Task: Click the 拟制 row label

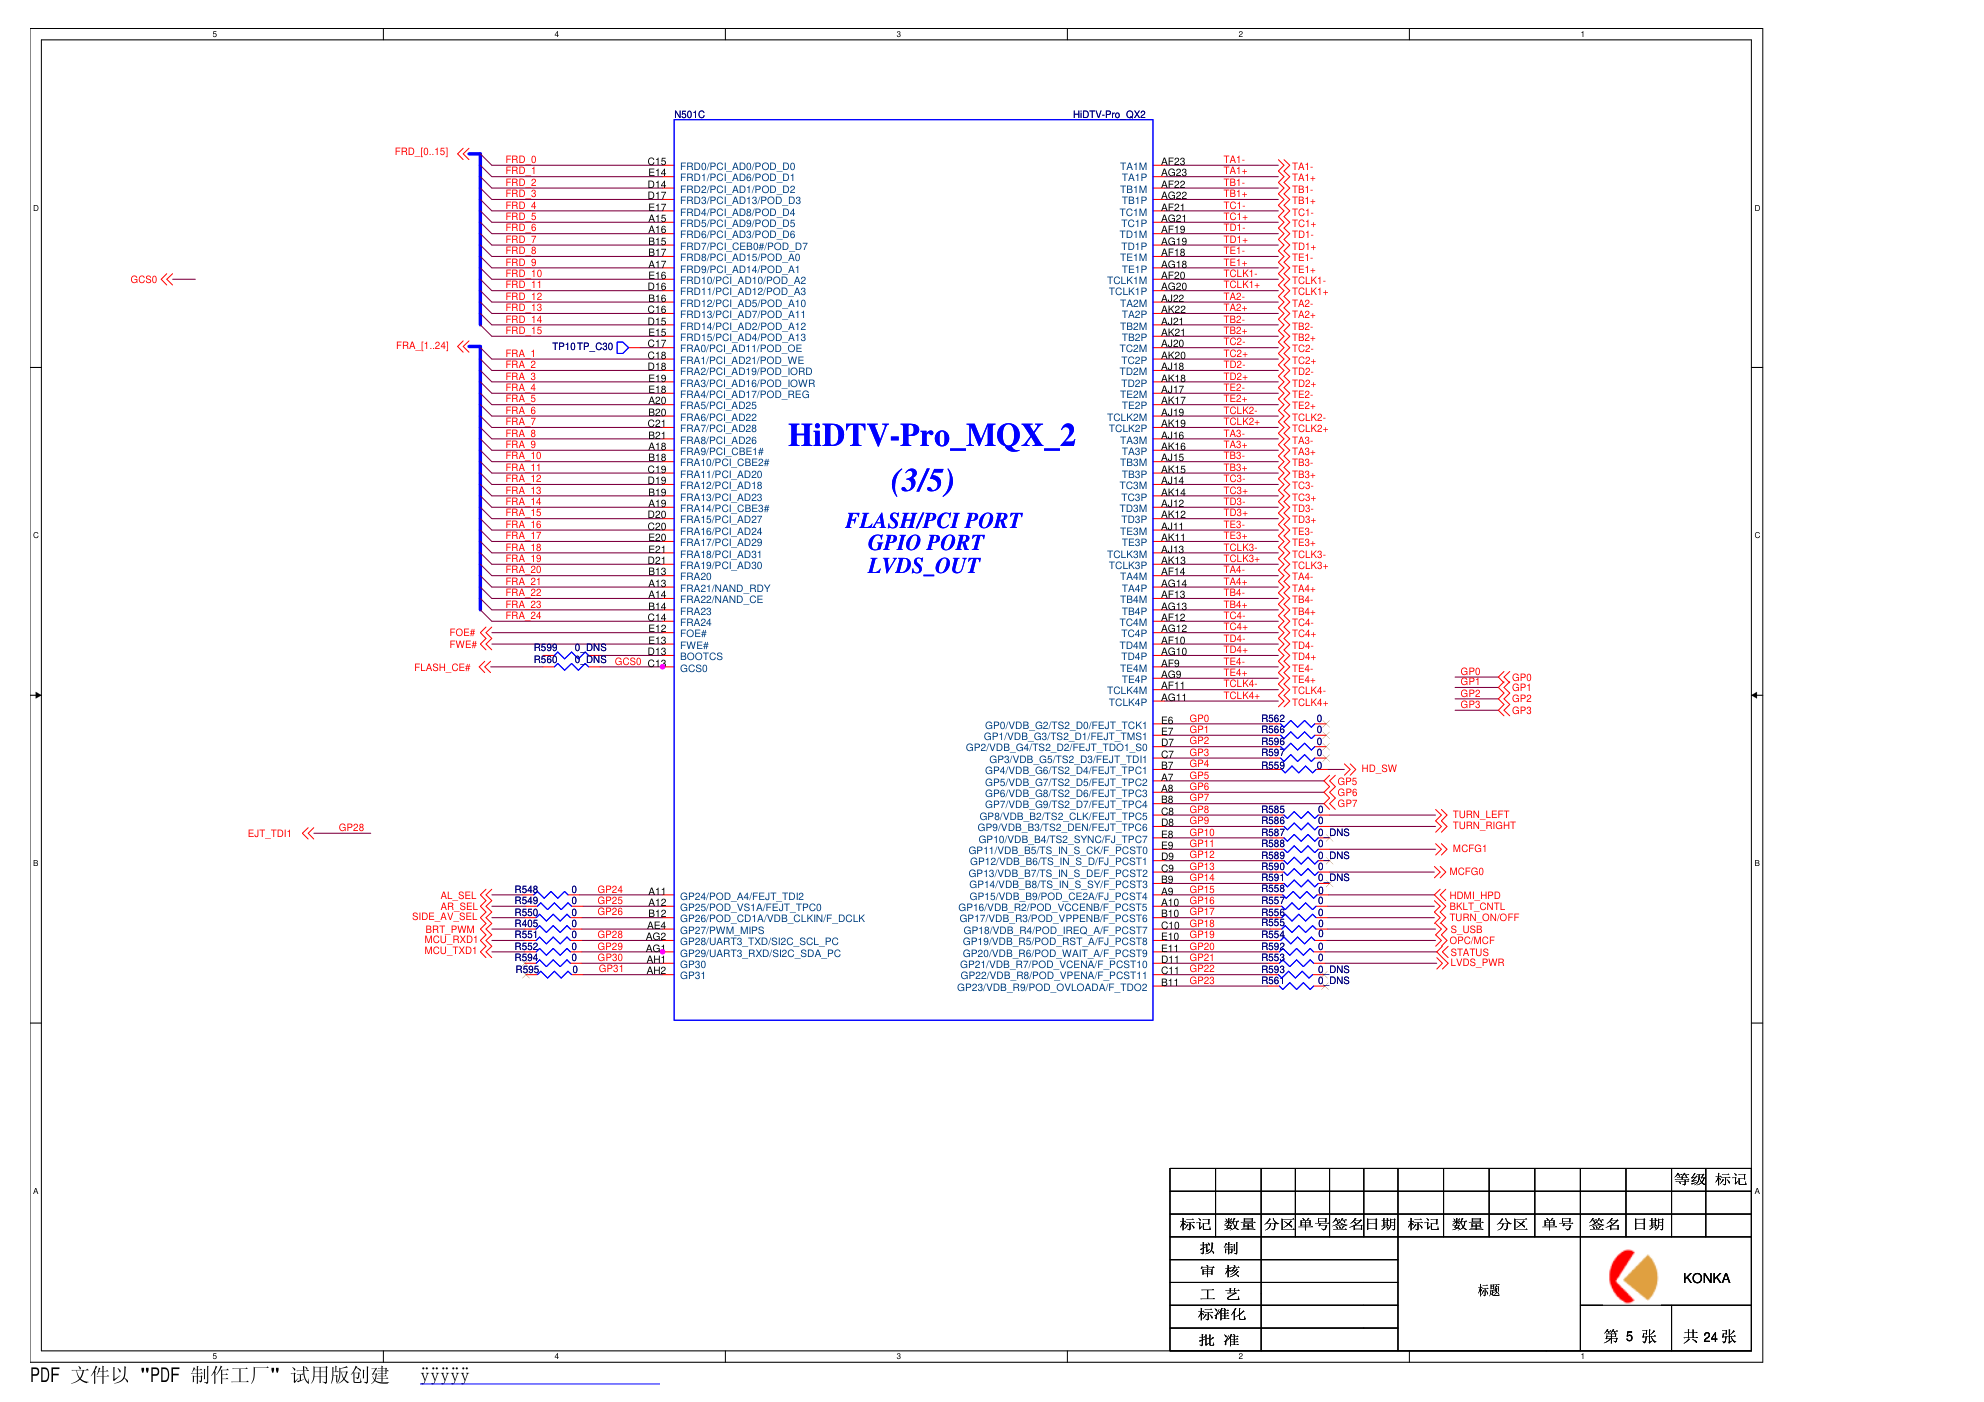Action: (x=1219, y=1249)
